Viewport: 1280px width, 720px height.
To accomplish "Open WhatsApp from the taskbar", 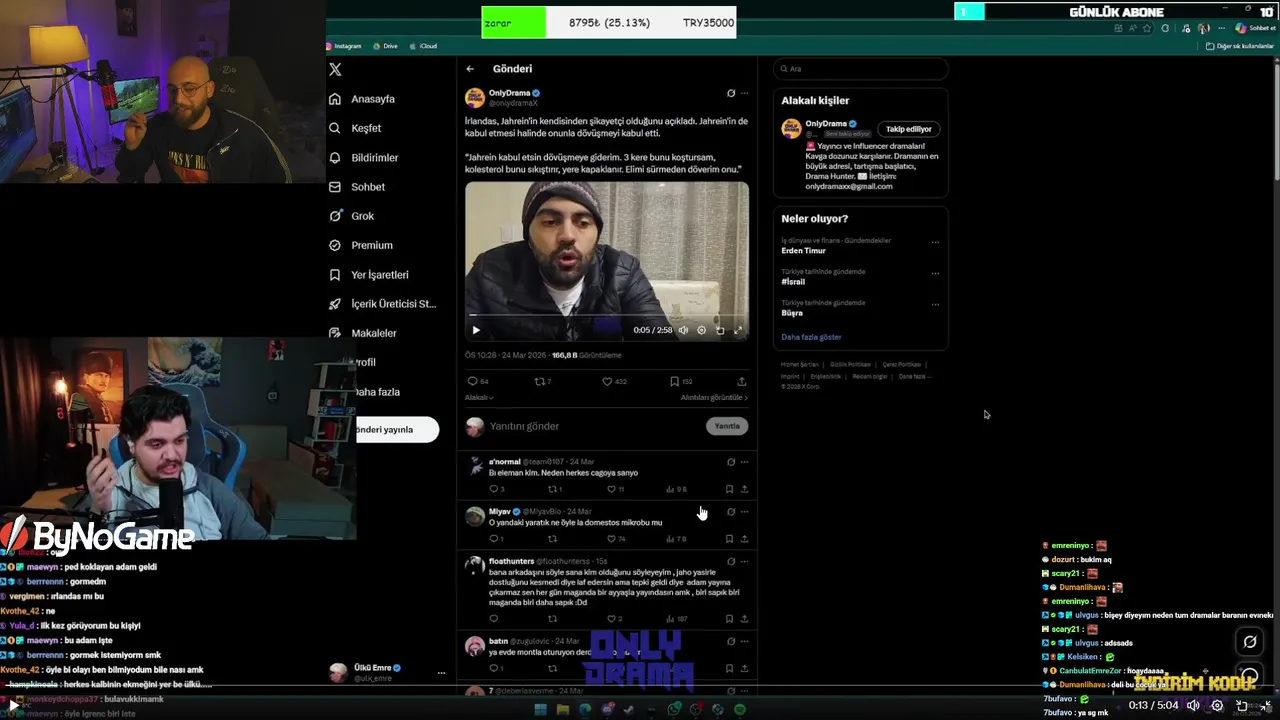I will 674,709.
